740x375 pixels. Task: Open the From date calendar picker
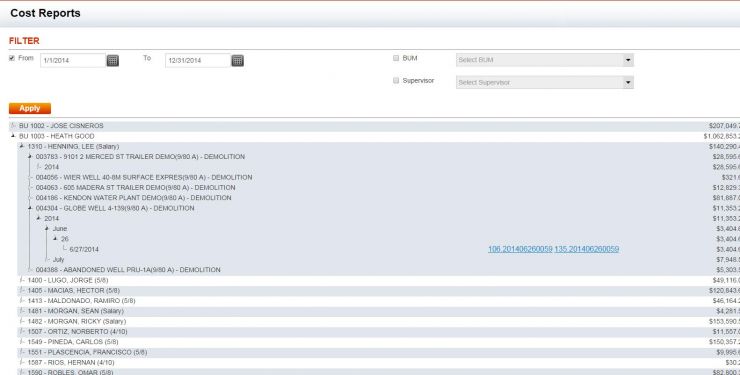pos(113,60)
